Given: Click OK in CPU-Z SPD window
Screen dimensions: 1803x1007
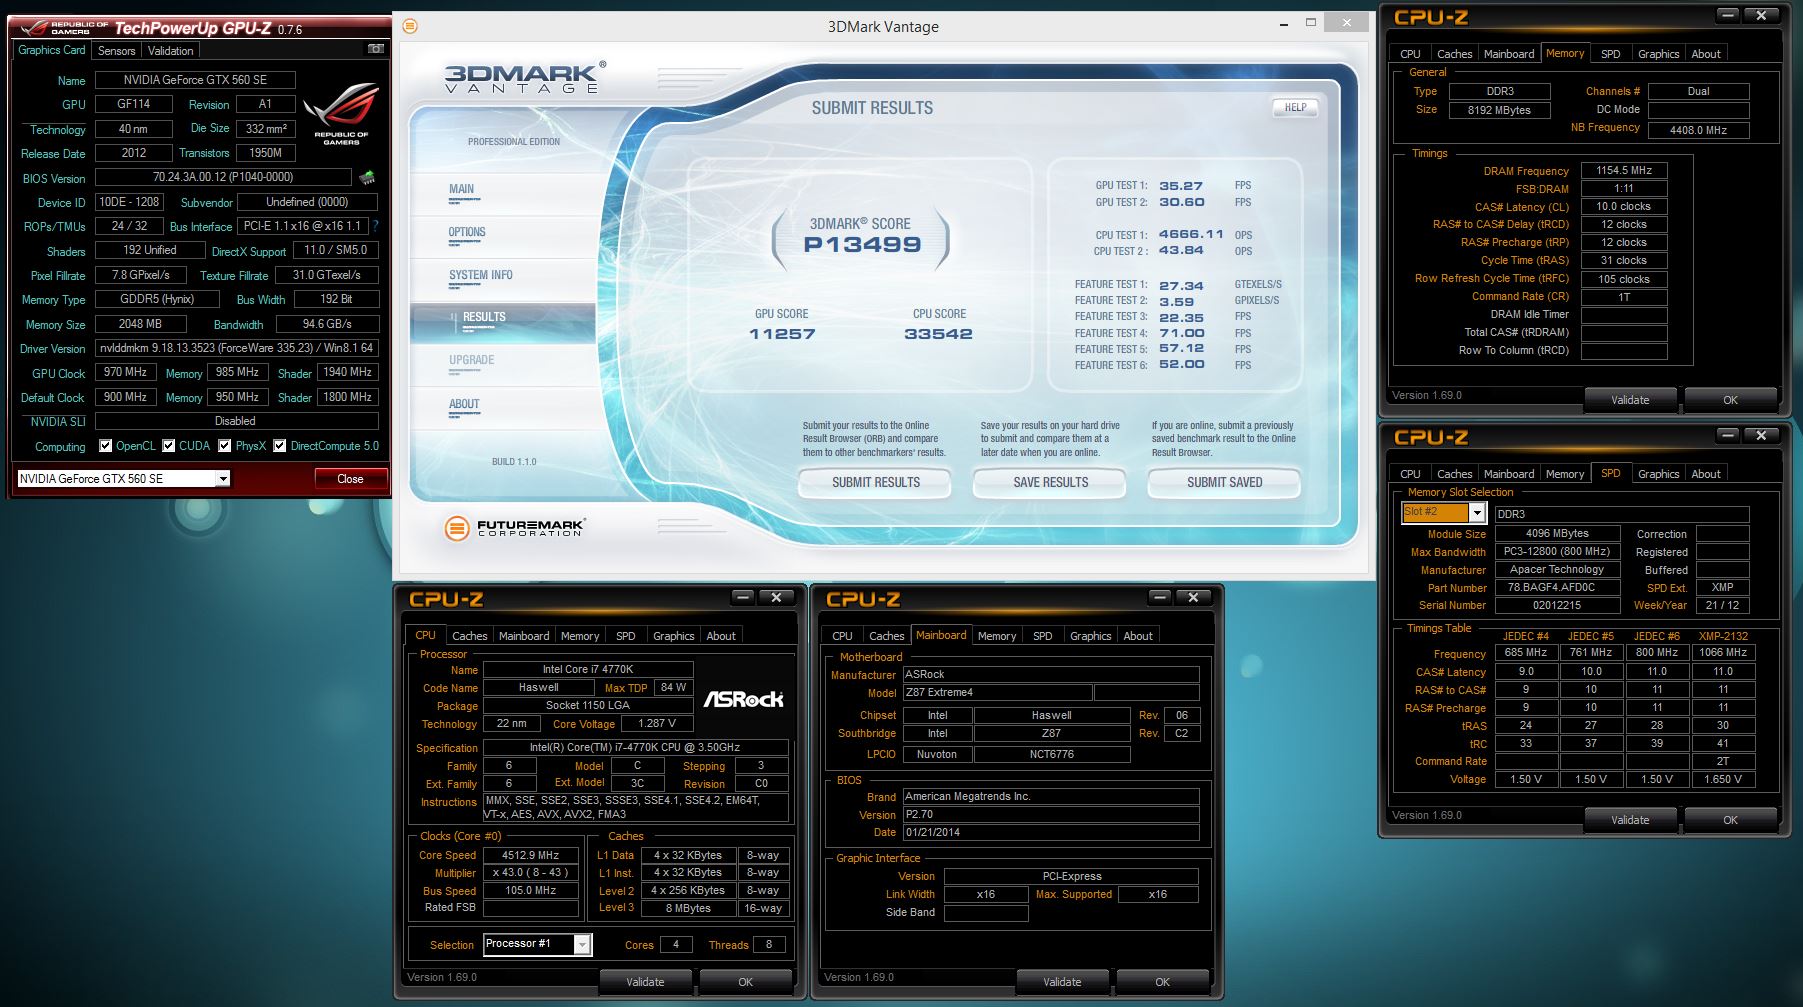Looking at the screenshot, I should tap(1730, 820).
